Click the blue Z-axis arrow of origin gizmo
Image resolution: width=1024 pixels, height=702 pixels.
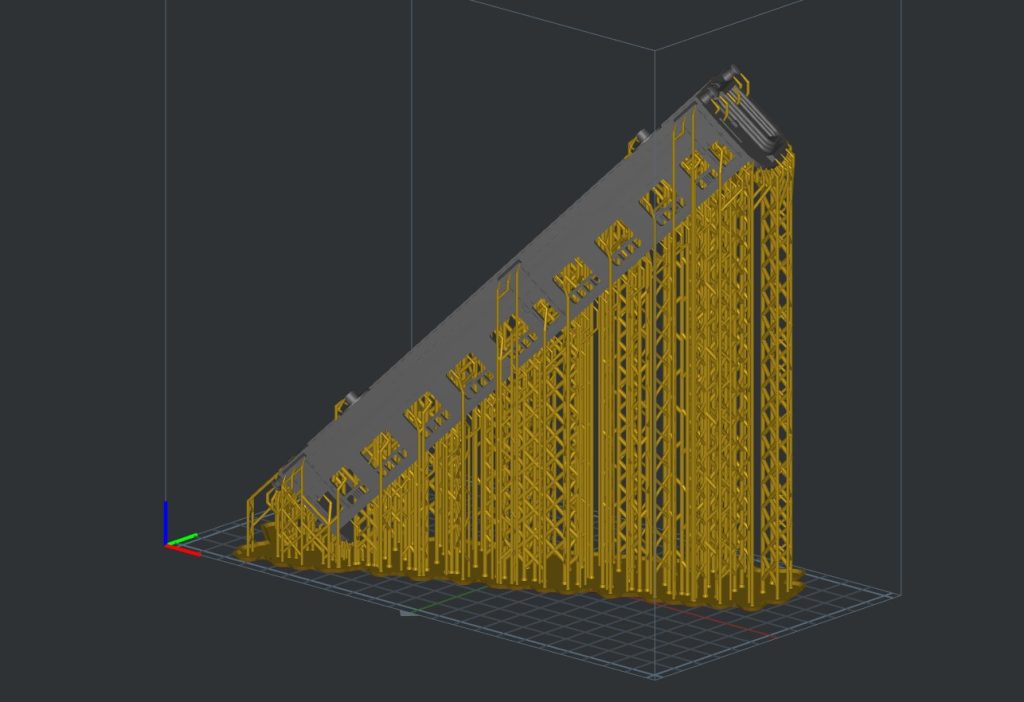tap(166, 520)
